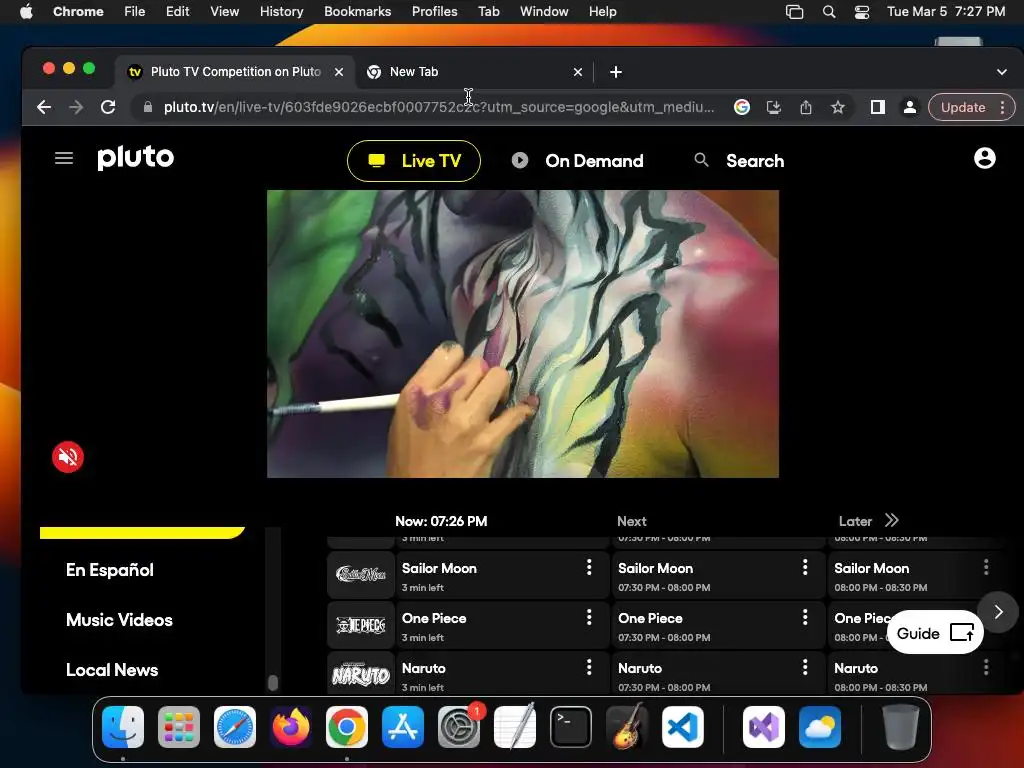
Task: Open the full Guide button
Action: pos(935,633)
